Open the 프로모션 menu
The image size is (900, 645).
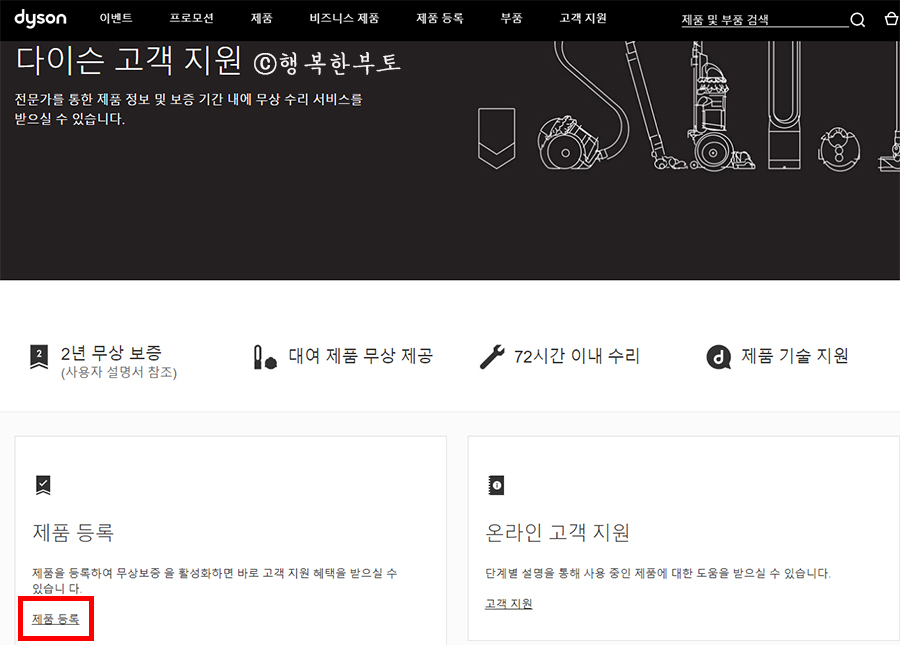point(191,18)
